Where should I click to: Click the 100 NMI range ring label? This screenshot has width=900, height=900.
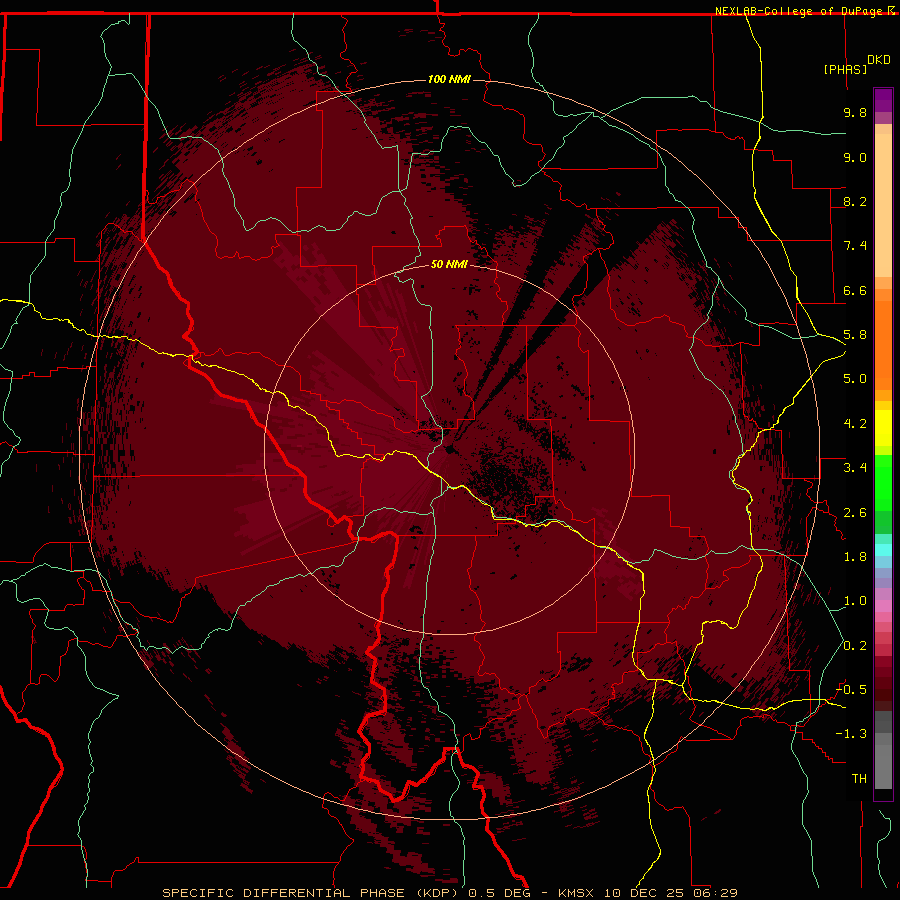(x=449, y=79)
